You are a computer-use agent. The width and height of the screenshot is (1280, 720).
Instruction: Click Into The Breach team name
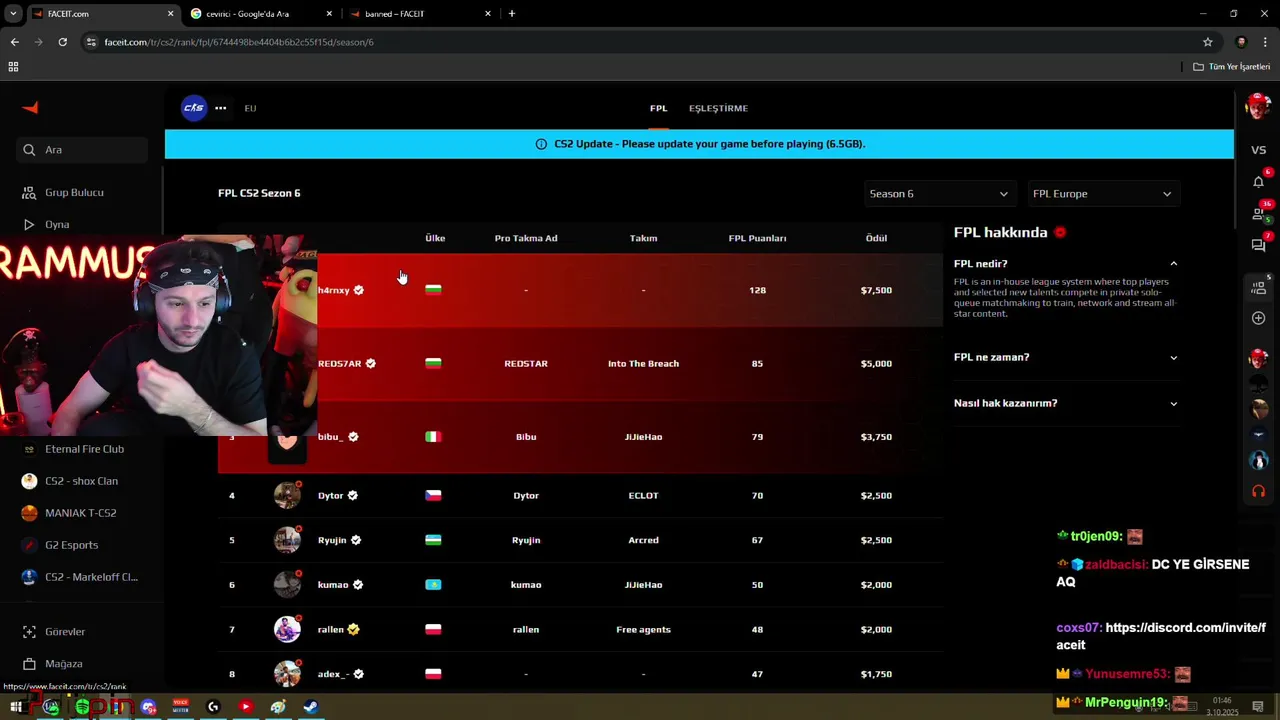643,363
